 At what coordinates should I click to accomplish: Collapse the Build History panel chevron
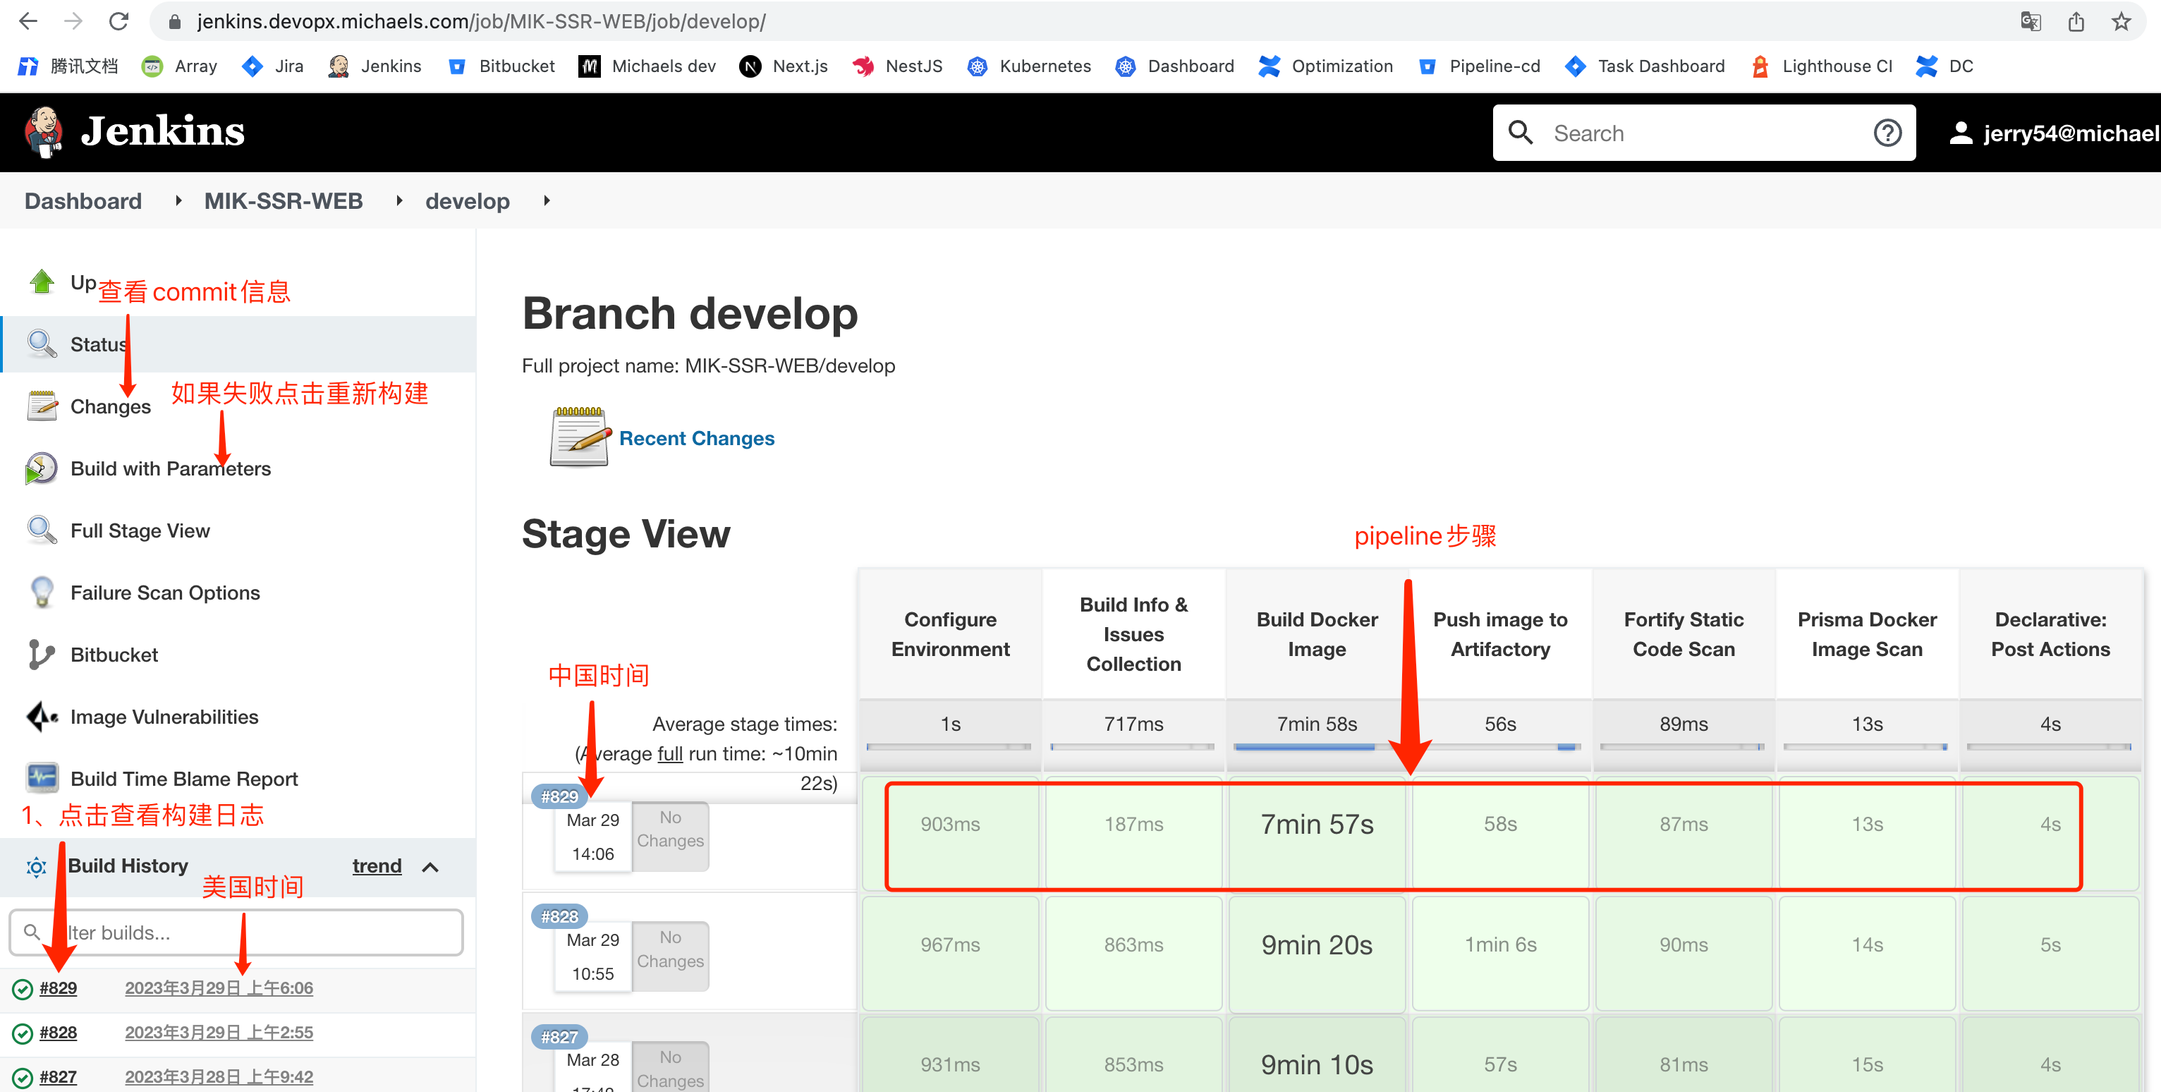tap(431, 867)
